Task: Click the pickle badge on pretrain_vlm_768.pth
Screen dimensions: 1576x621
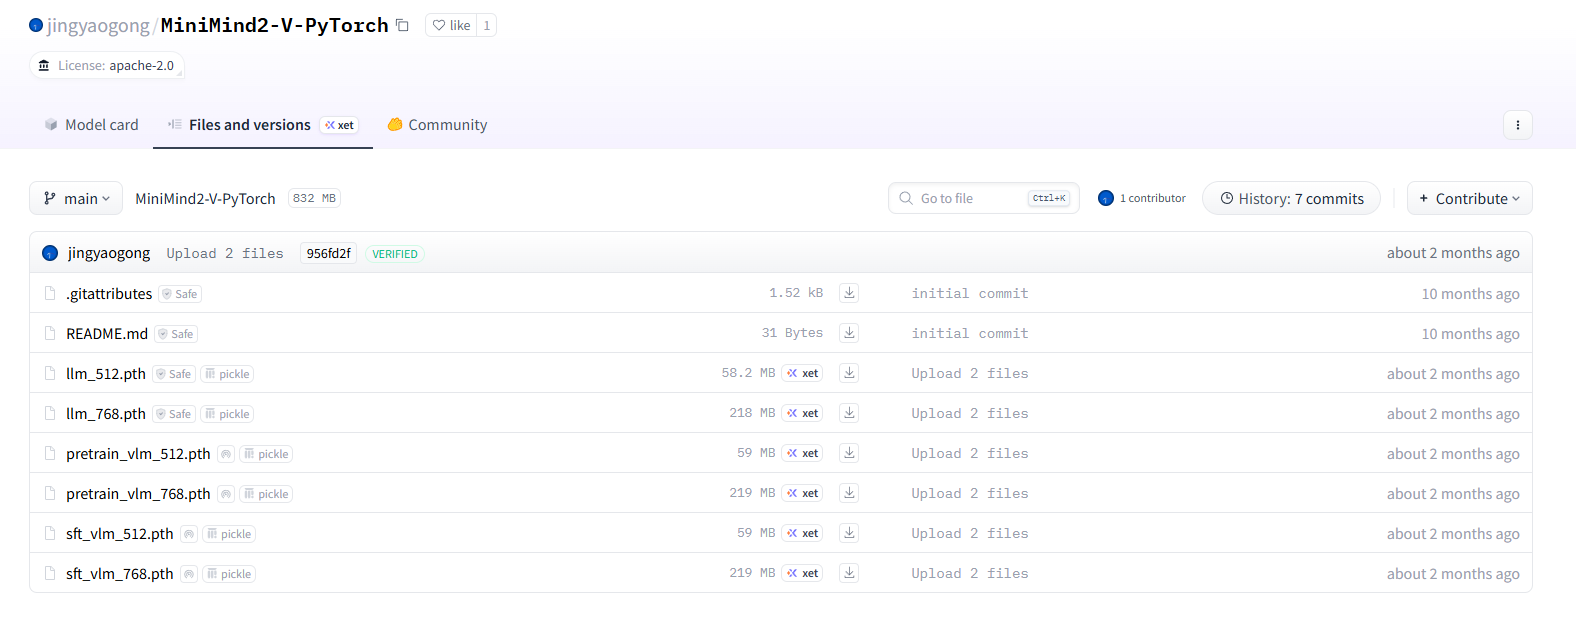Action: (266, 494)
